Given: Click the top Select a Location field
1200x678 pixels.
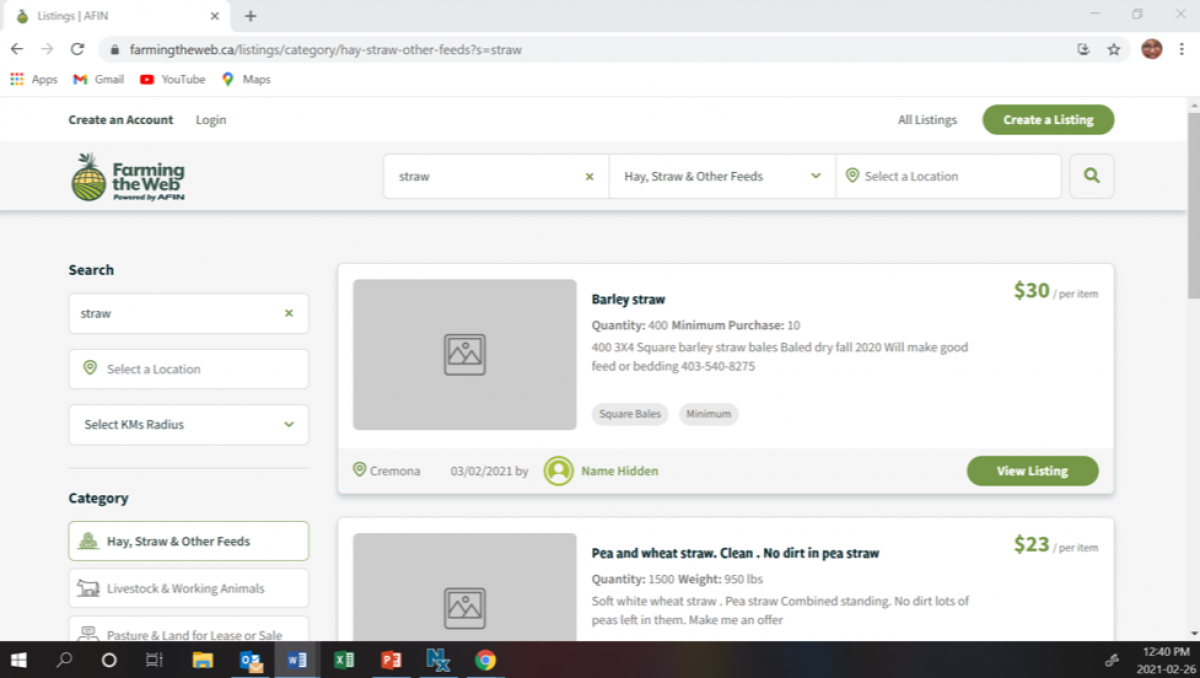Looking at the screenshot, I should [948, 176].
